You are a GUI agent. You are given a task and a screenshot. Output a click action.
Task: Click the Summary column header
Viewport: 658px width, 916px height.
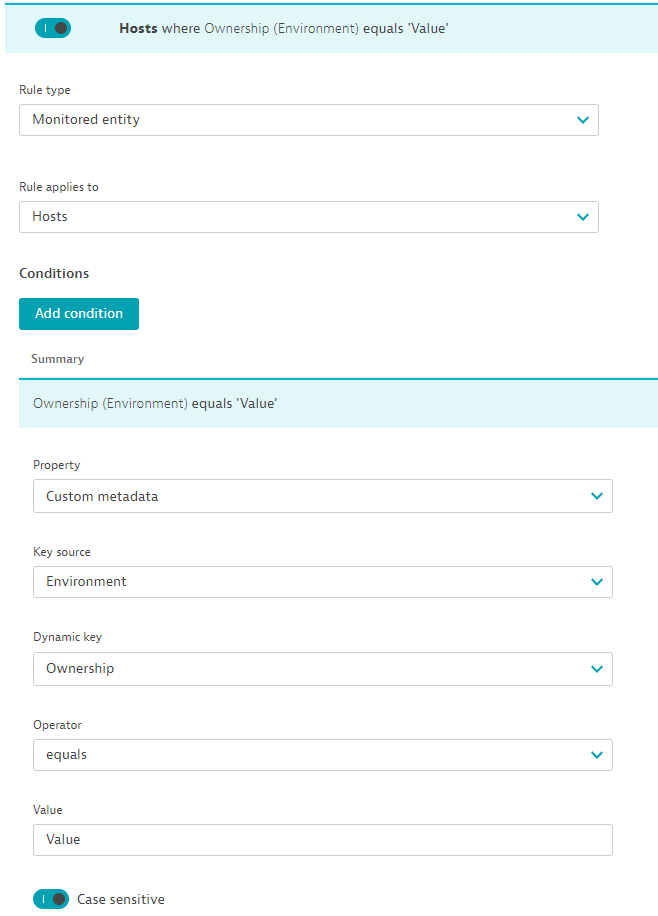point(58,359)
